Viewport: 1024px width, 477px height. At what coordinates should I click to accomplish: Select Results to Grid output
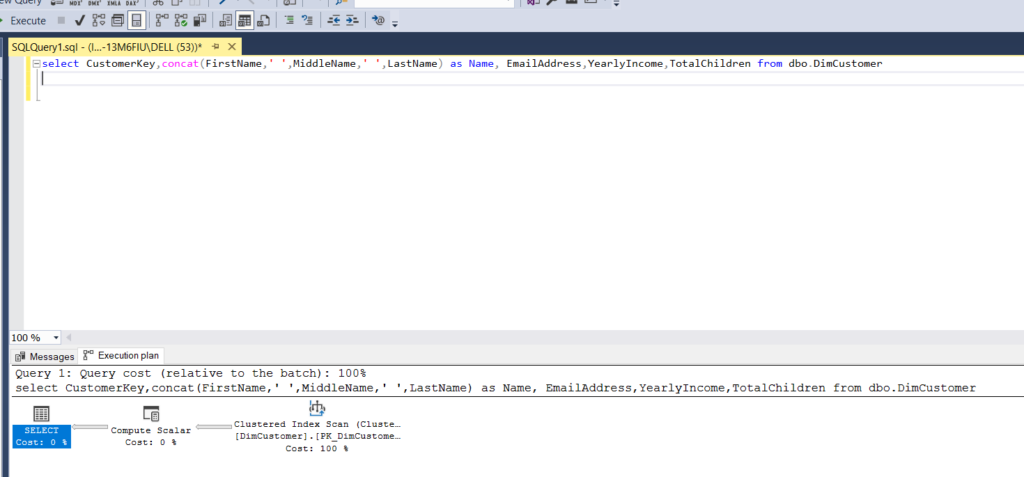[x=245, y=20]
